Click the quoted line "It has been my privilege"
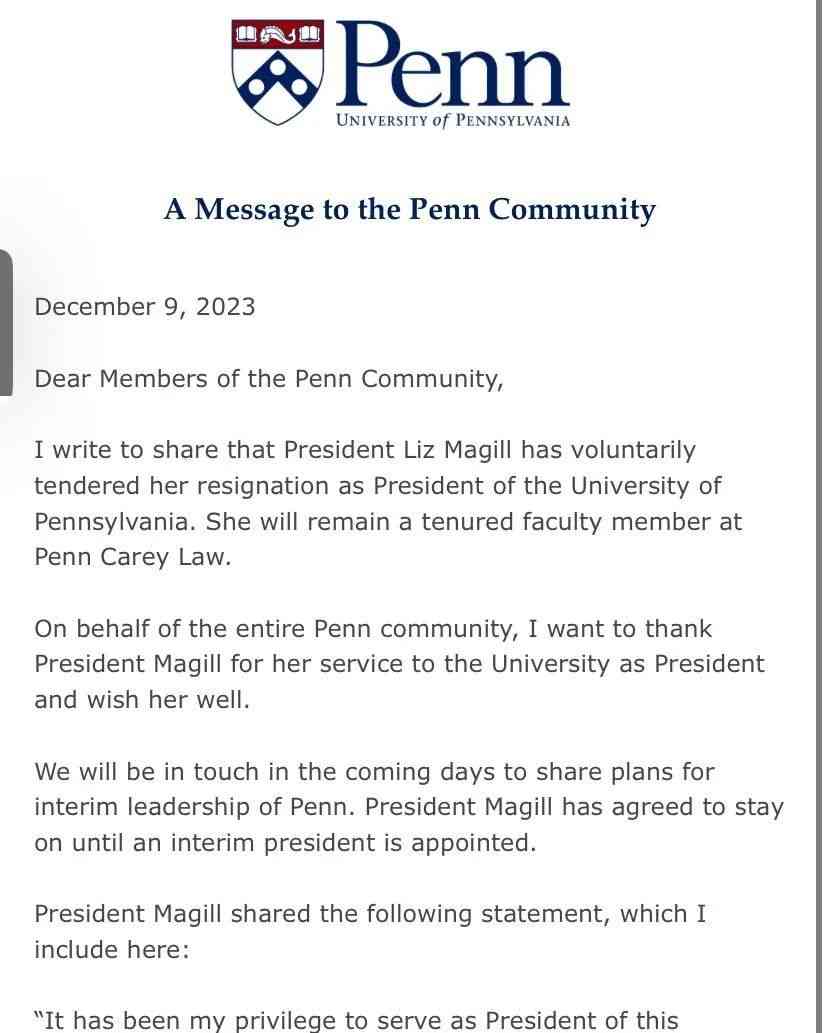The image size is (828, 1033). [x=356, y=1020]
